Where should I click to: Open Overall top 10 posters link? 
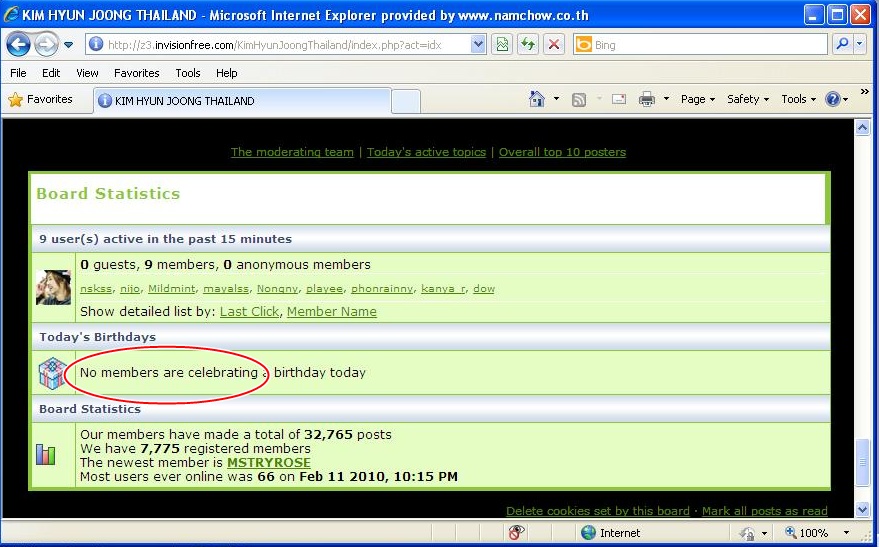coord(562,152)
